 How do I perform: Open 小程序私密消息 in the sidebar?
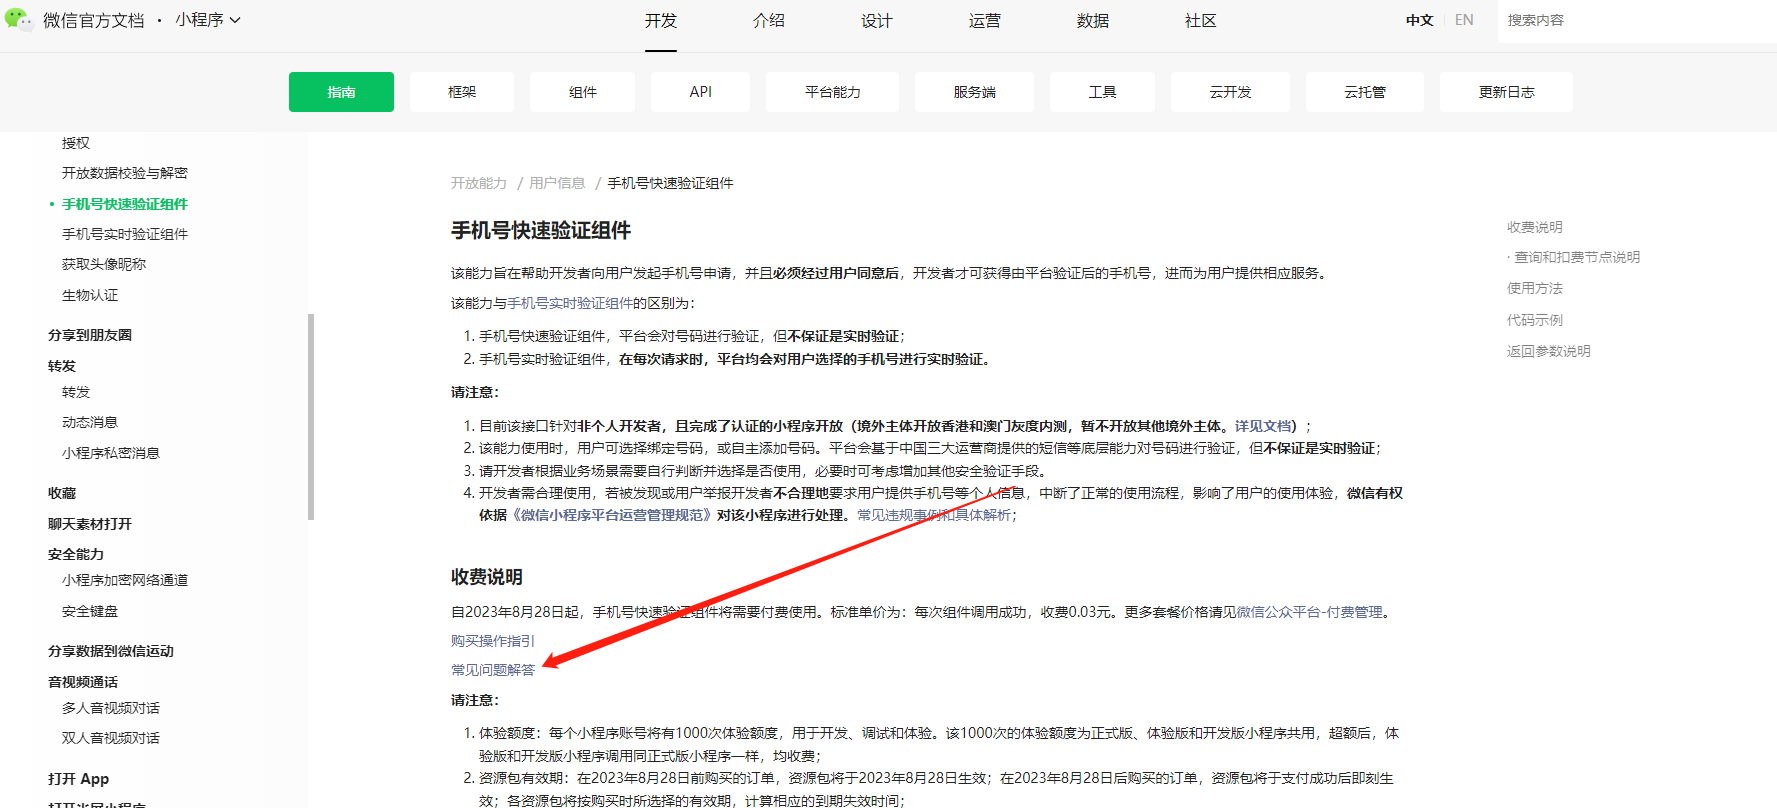pos(111,453)
